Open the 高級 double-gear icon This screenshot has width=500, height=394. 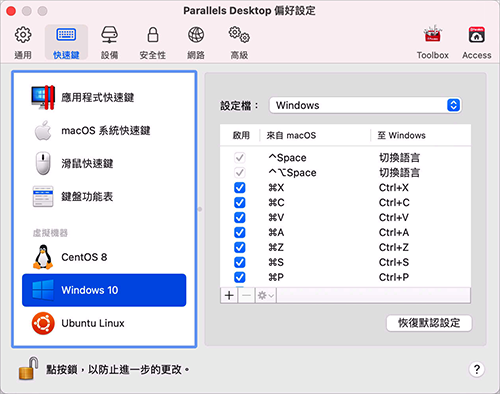tap(239, 35)
